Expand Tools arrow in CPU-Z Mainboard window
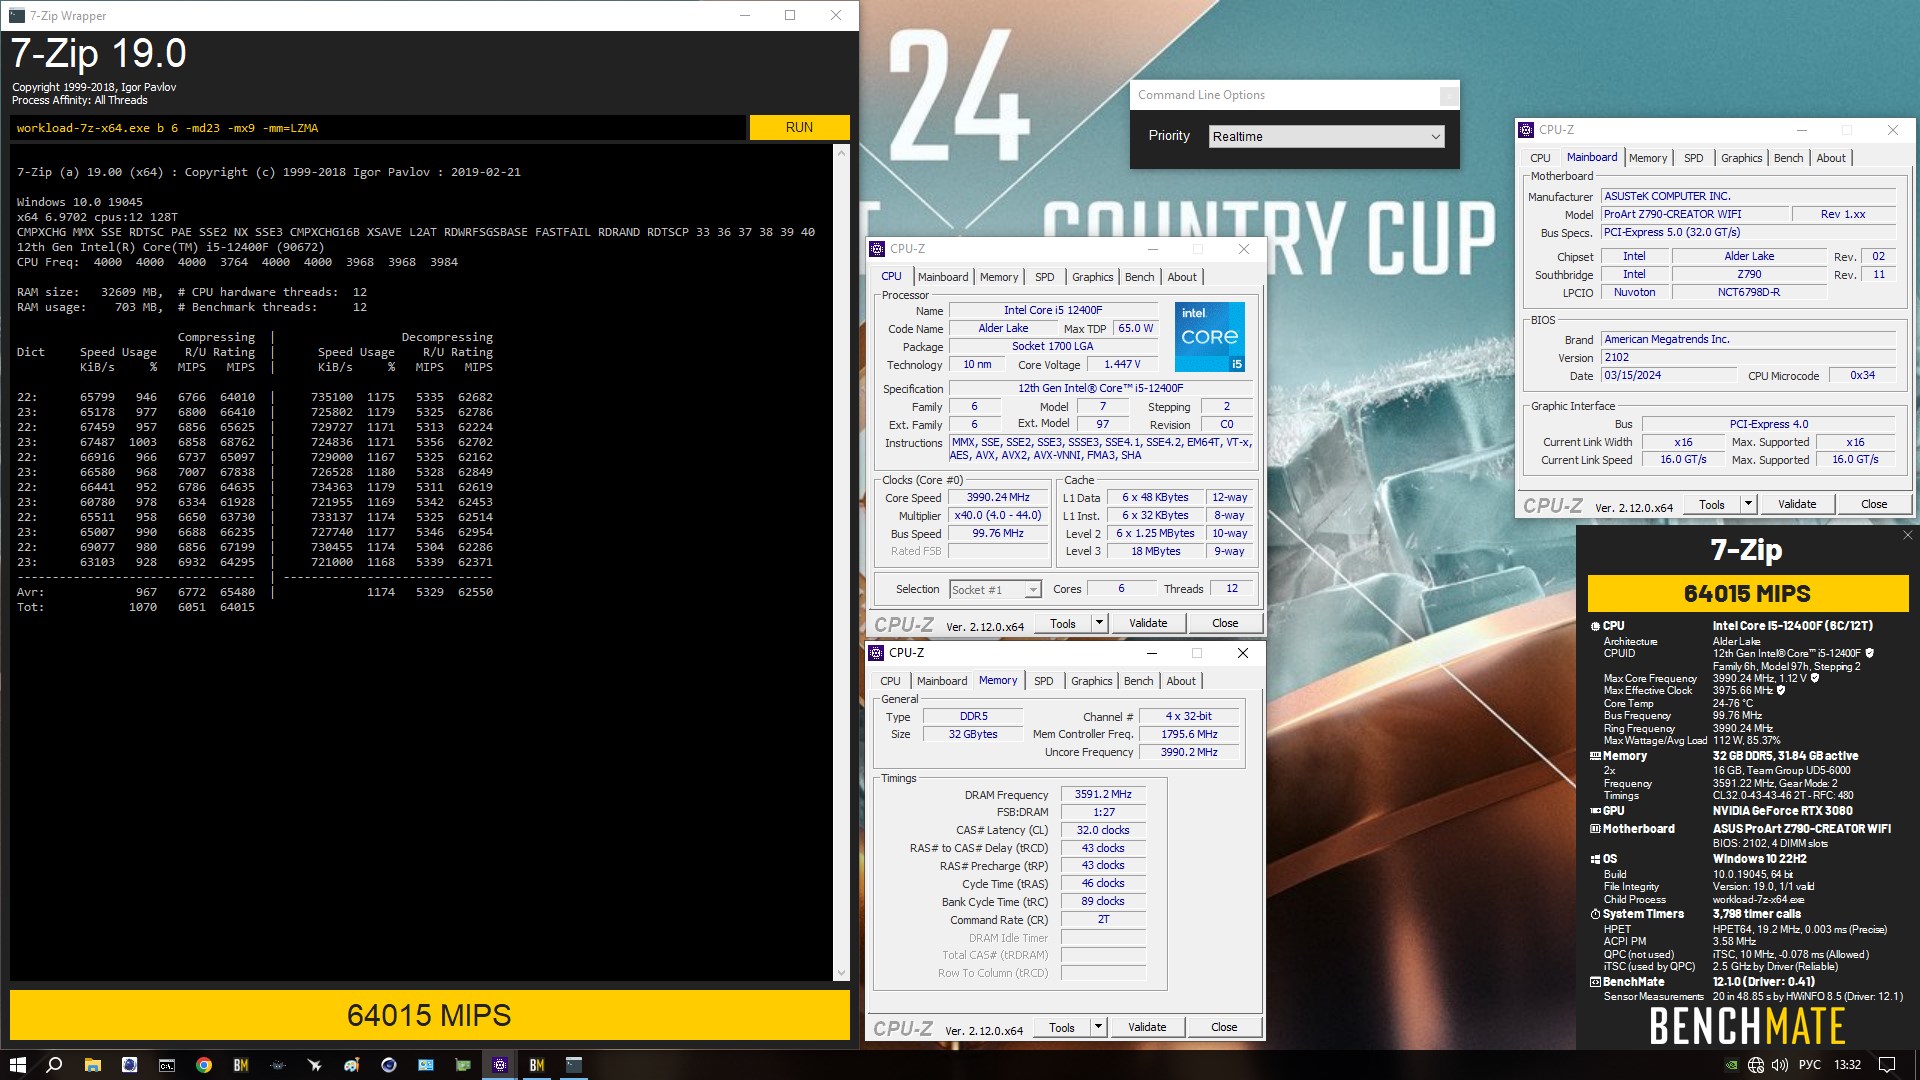The height and width of the screenshot is (1080, 1920). point(1748,504)
